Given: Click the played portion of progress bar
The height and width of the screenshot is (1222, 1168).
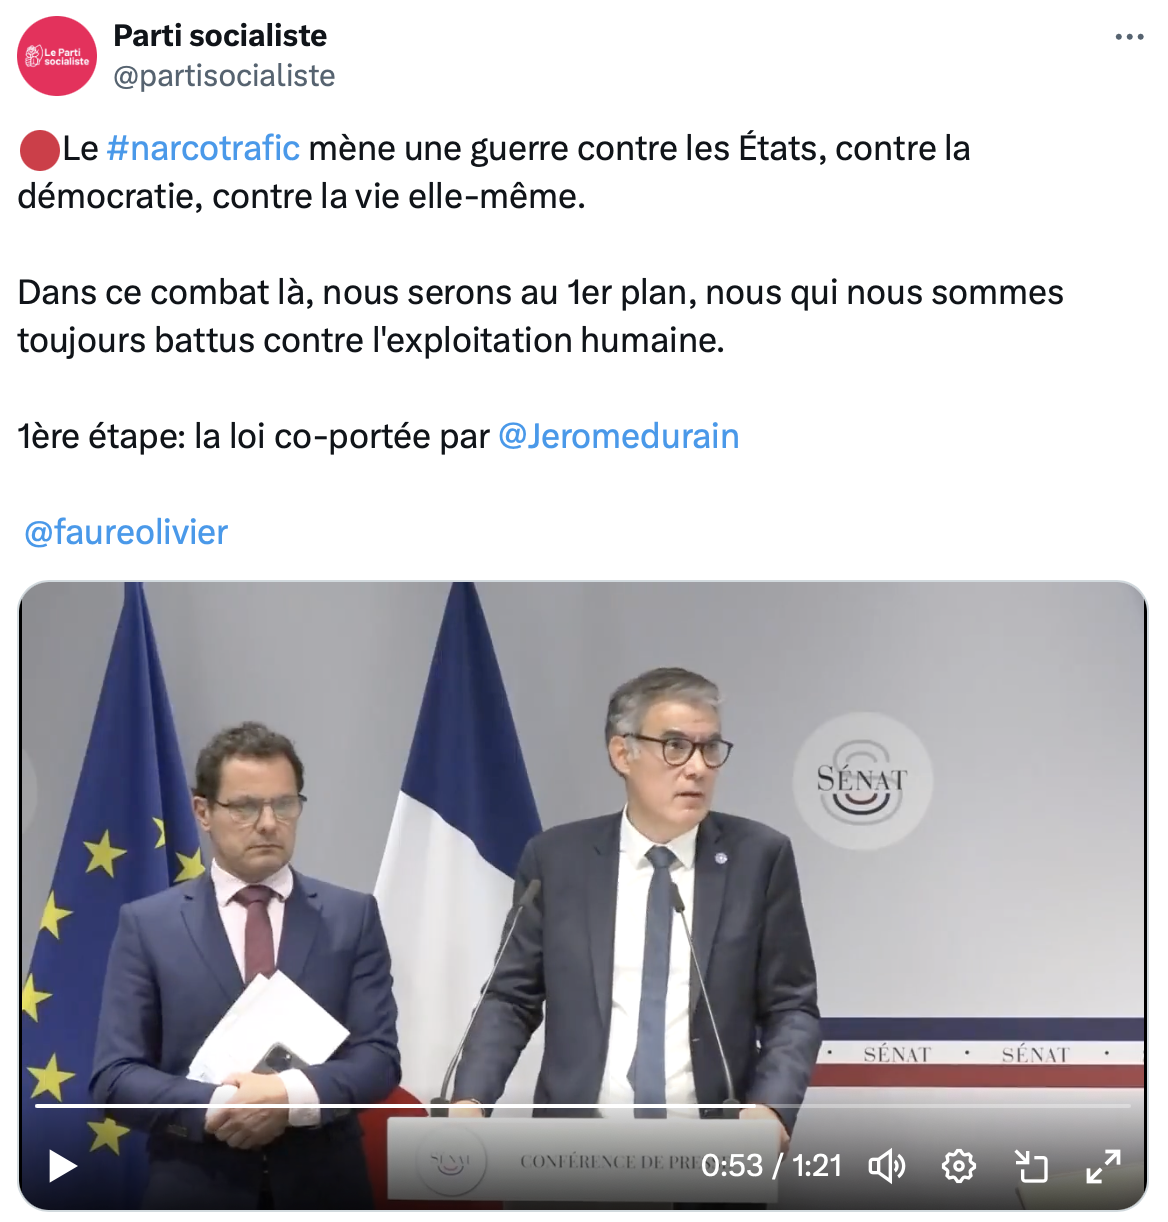Looking at the screenshot, I should (x=394, y=1106).
